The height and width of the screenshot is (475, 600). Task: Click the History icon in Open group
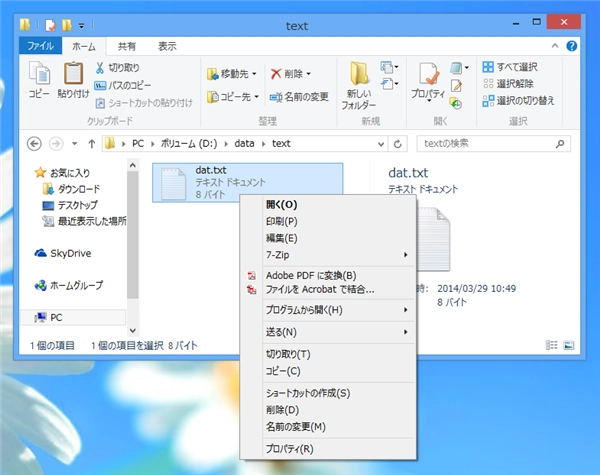[455, 103]
